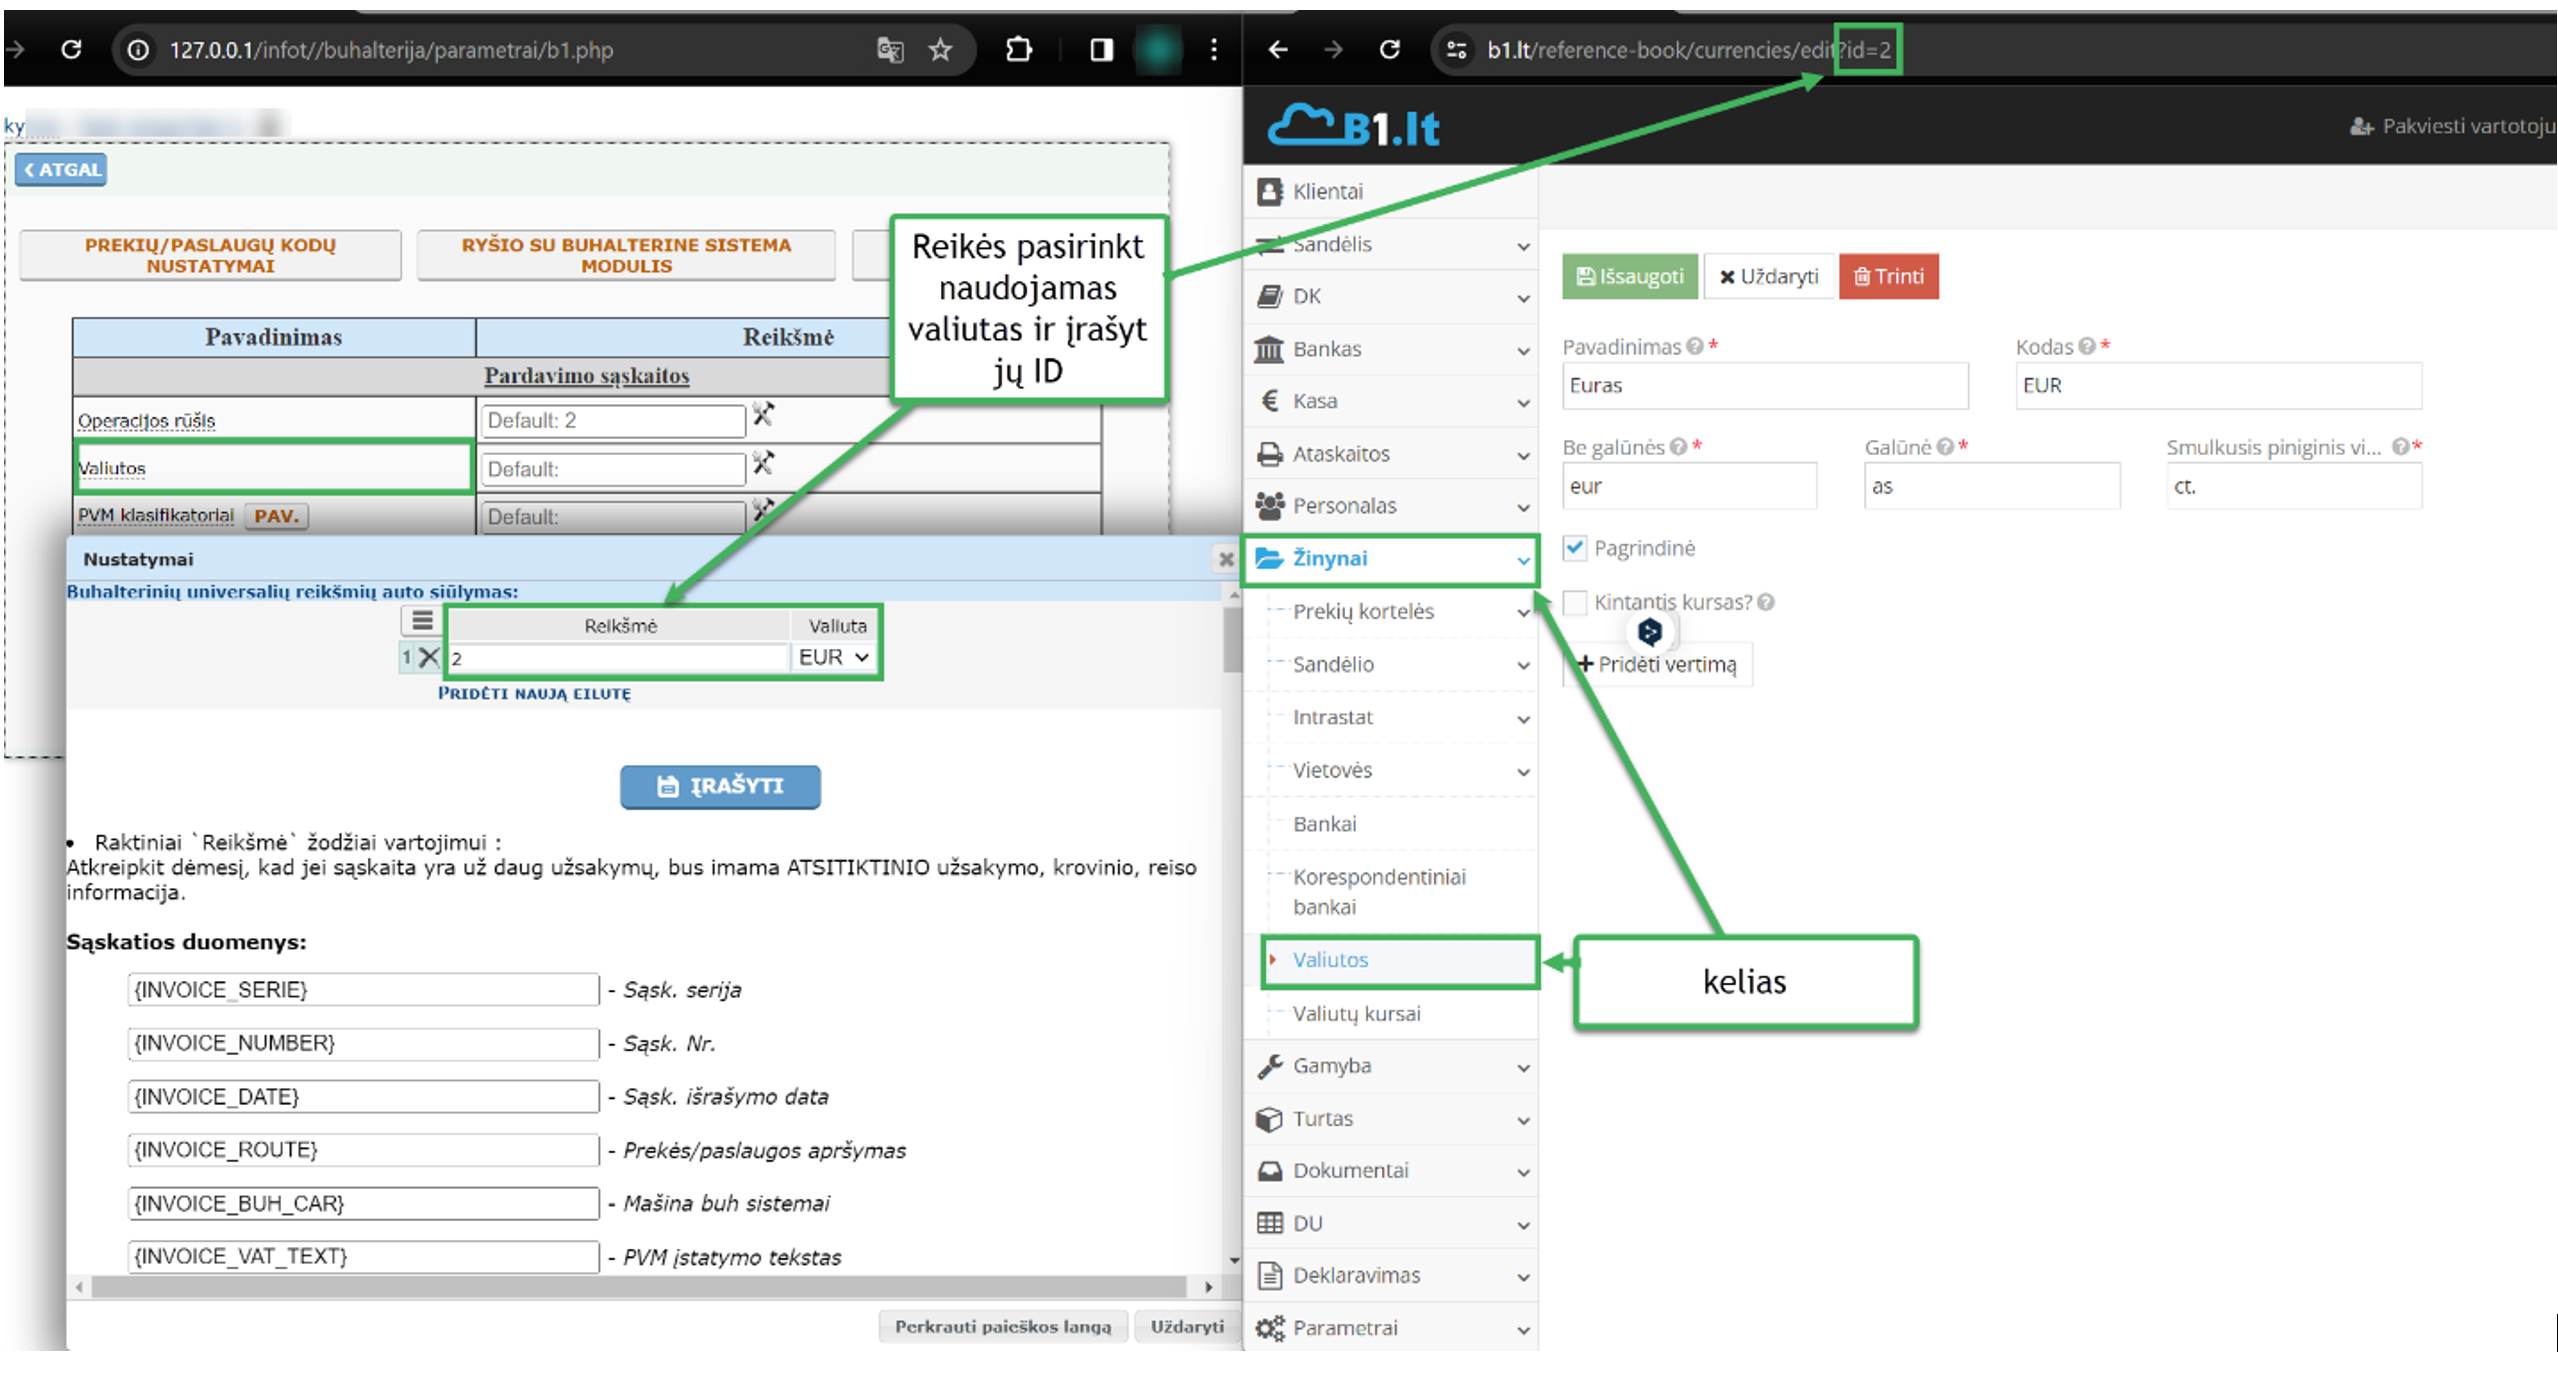Open tools icon for Operacijos rūšis row
Image resolution: width=2558 pixels, height=1380 pixels.
763,414
